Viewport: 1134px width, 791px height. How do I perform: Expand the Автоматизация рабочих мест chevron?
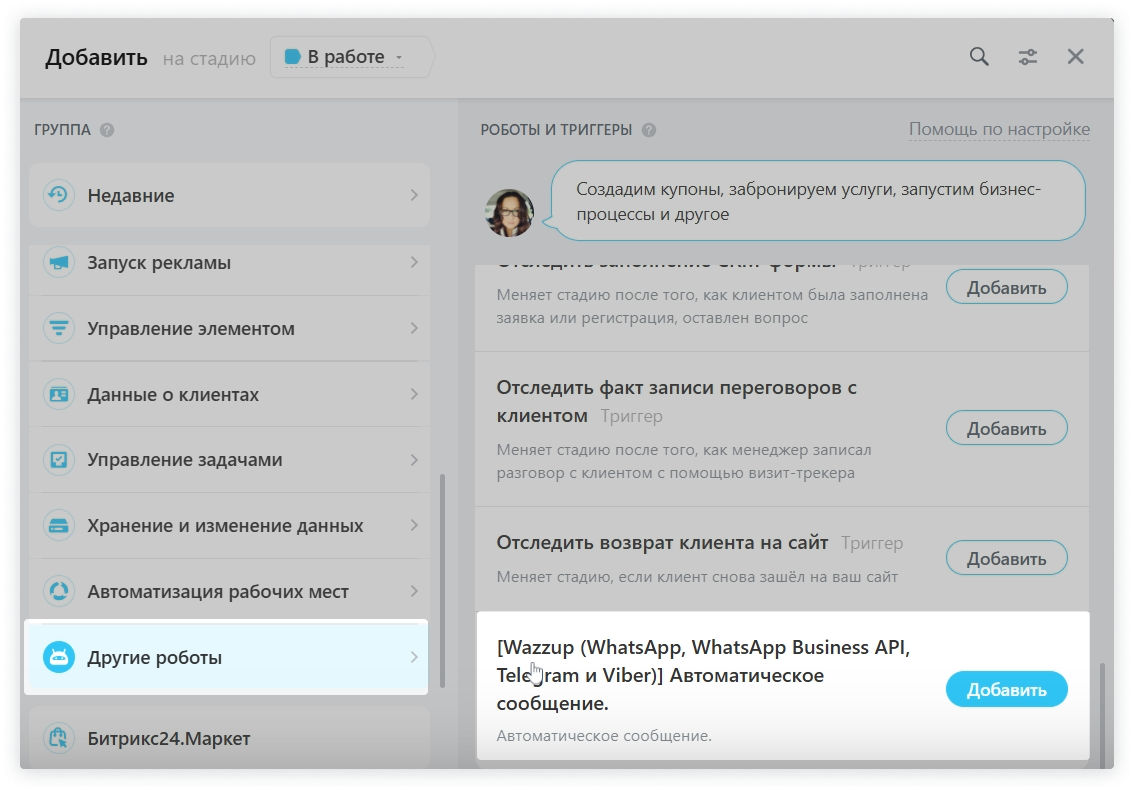413,591
